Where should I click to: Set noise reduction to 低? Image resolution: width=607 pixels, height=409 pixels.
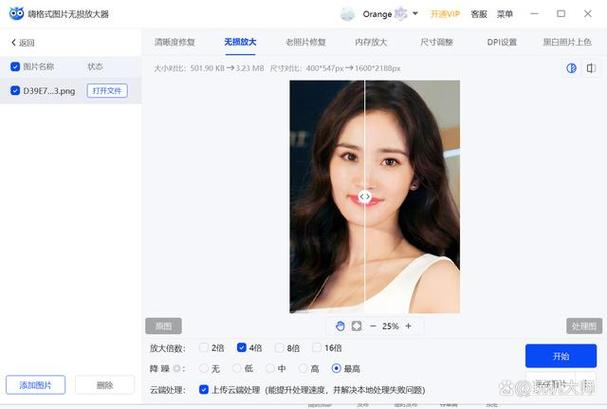[x=237, y=368]
